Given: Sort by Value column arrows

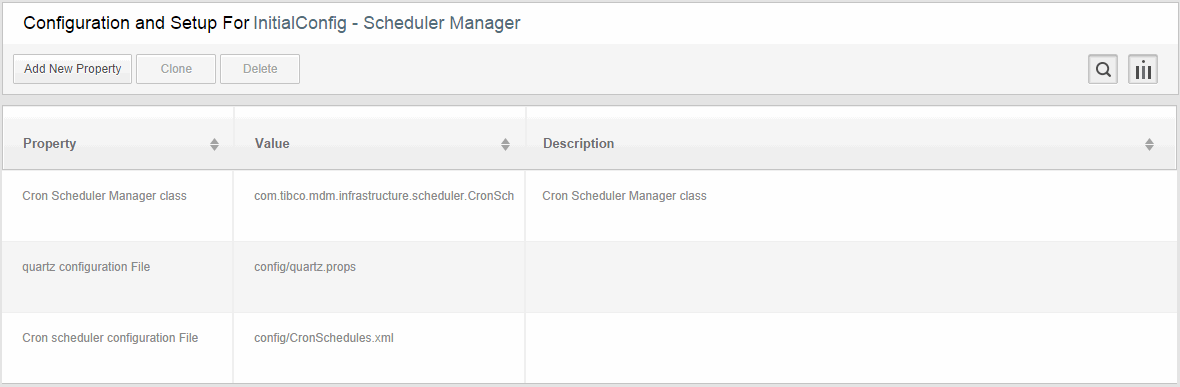Looking at the screenshot, I should click(x=505, y=144).
